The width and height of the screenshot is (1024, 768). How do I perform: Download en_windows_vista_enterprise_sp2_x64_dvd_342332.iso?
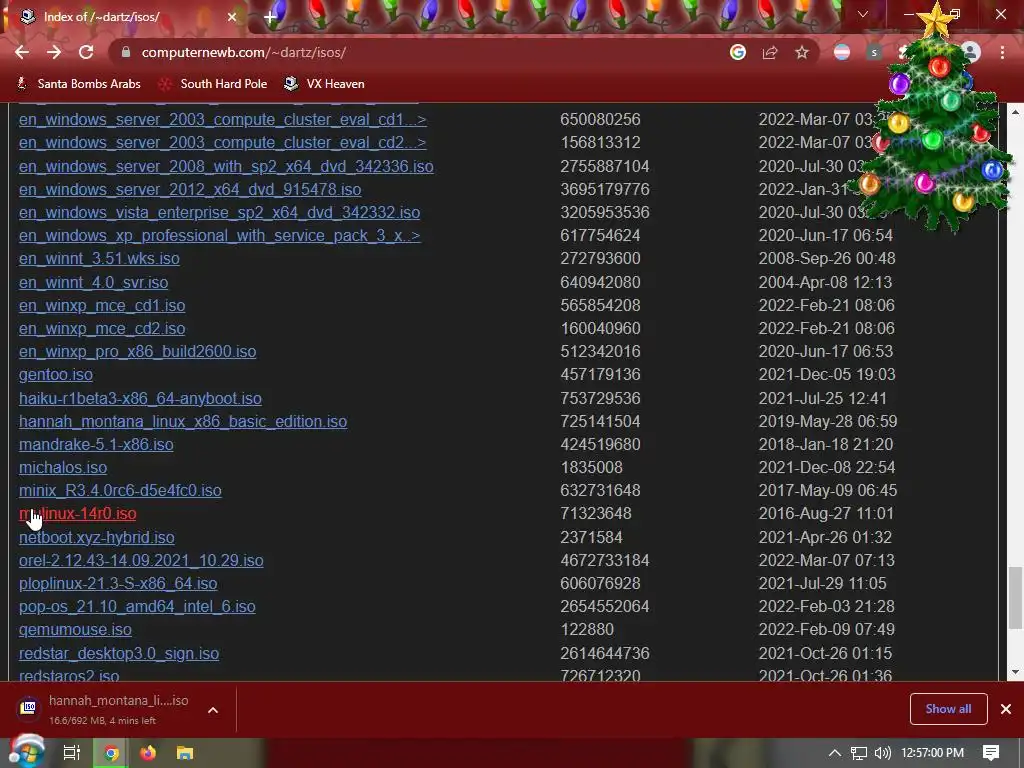click(219, 212)
